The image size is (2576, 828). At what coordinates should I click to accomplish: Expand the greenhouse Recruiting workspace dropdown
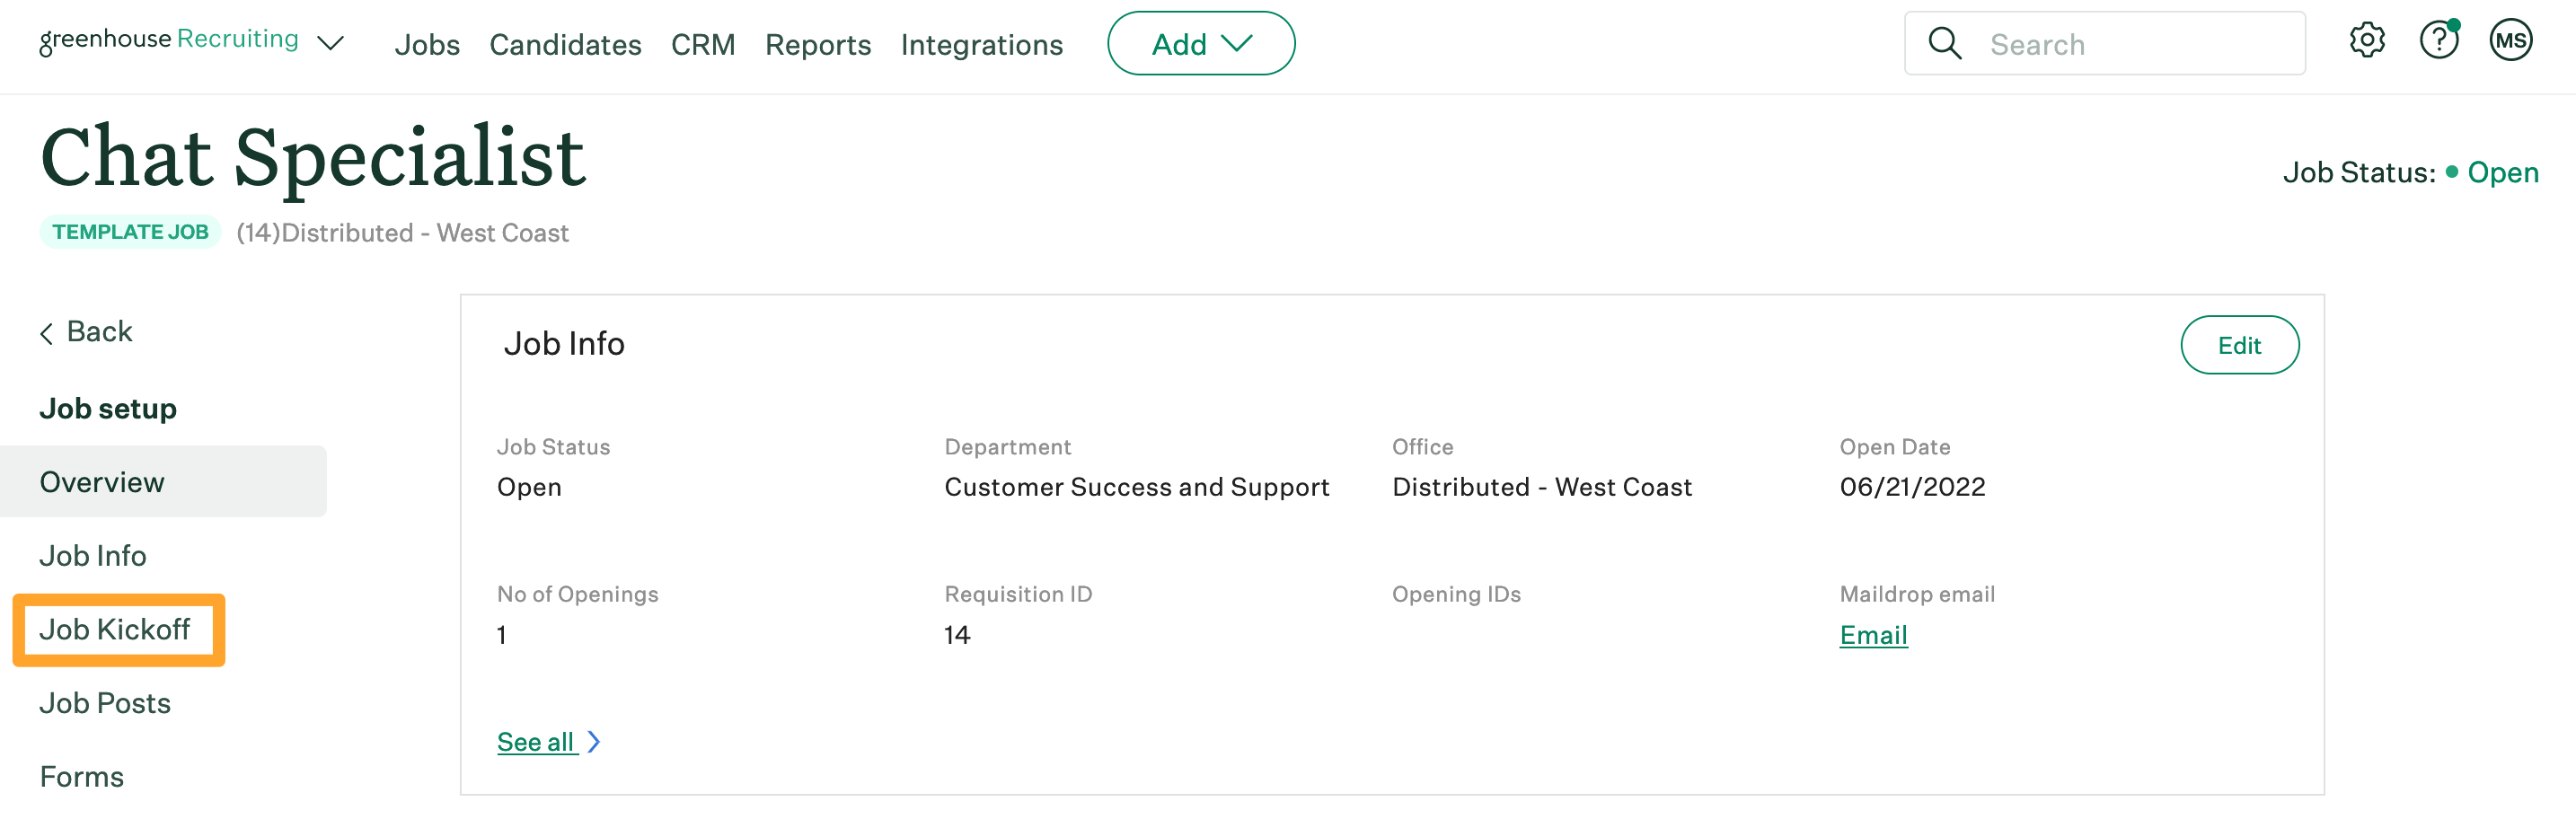331,44
